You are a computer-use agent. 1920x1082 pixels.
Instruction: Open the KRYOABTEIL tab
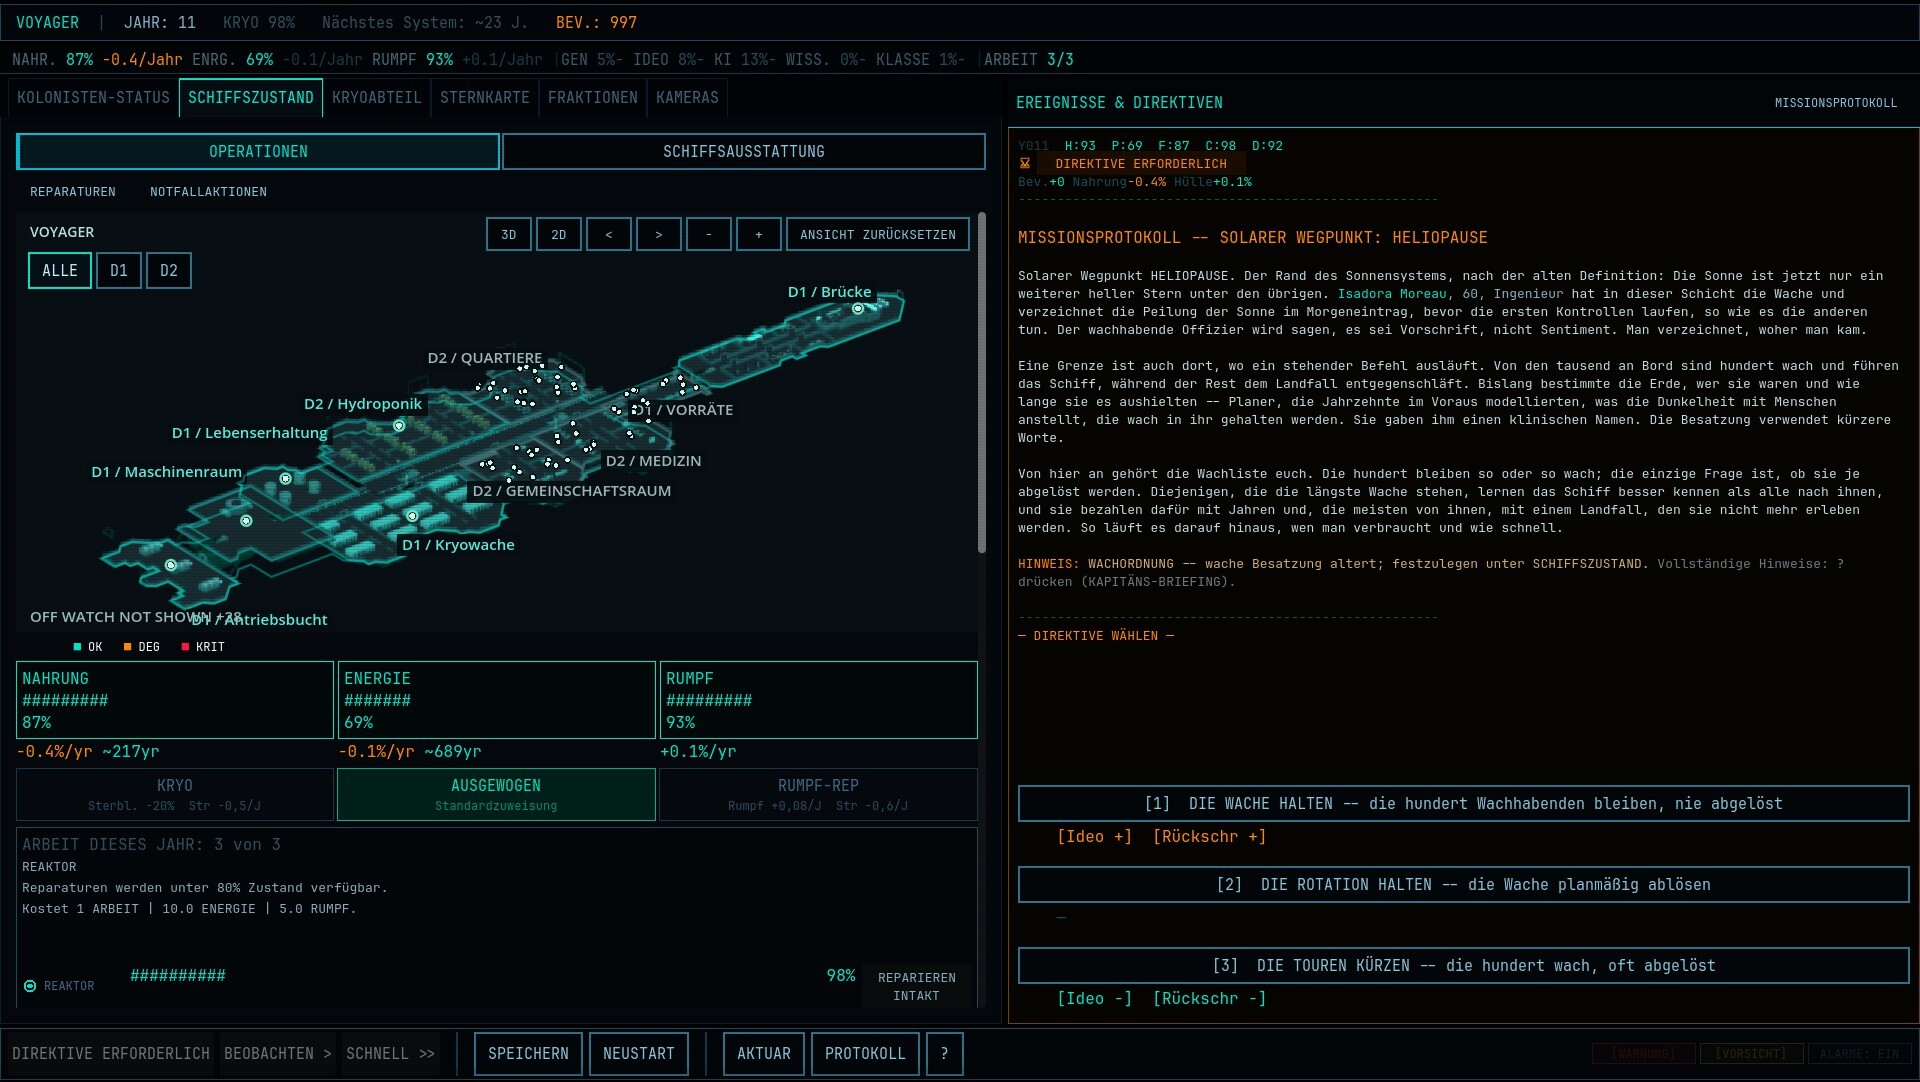click(x=377, y=98)
